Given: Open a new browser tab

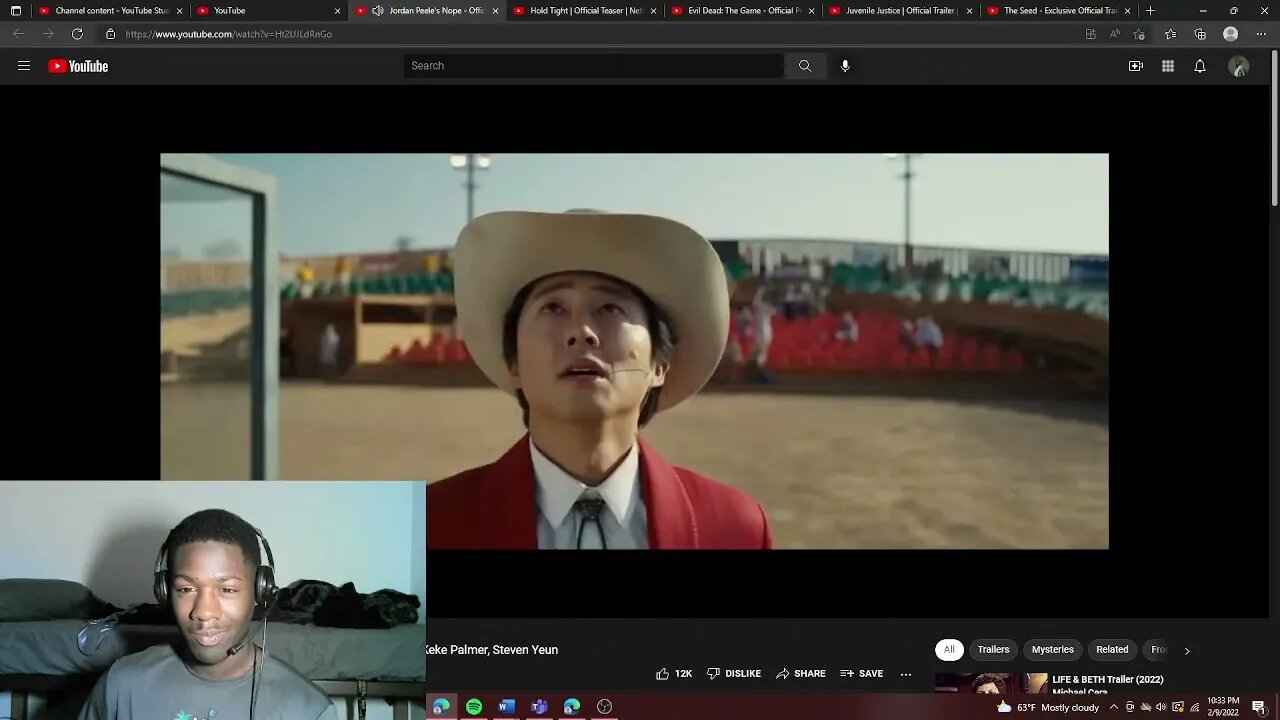Looking at the screenshot, I should [x=1150, y=11].
